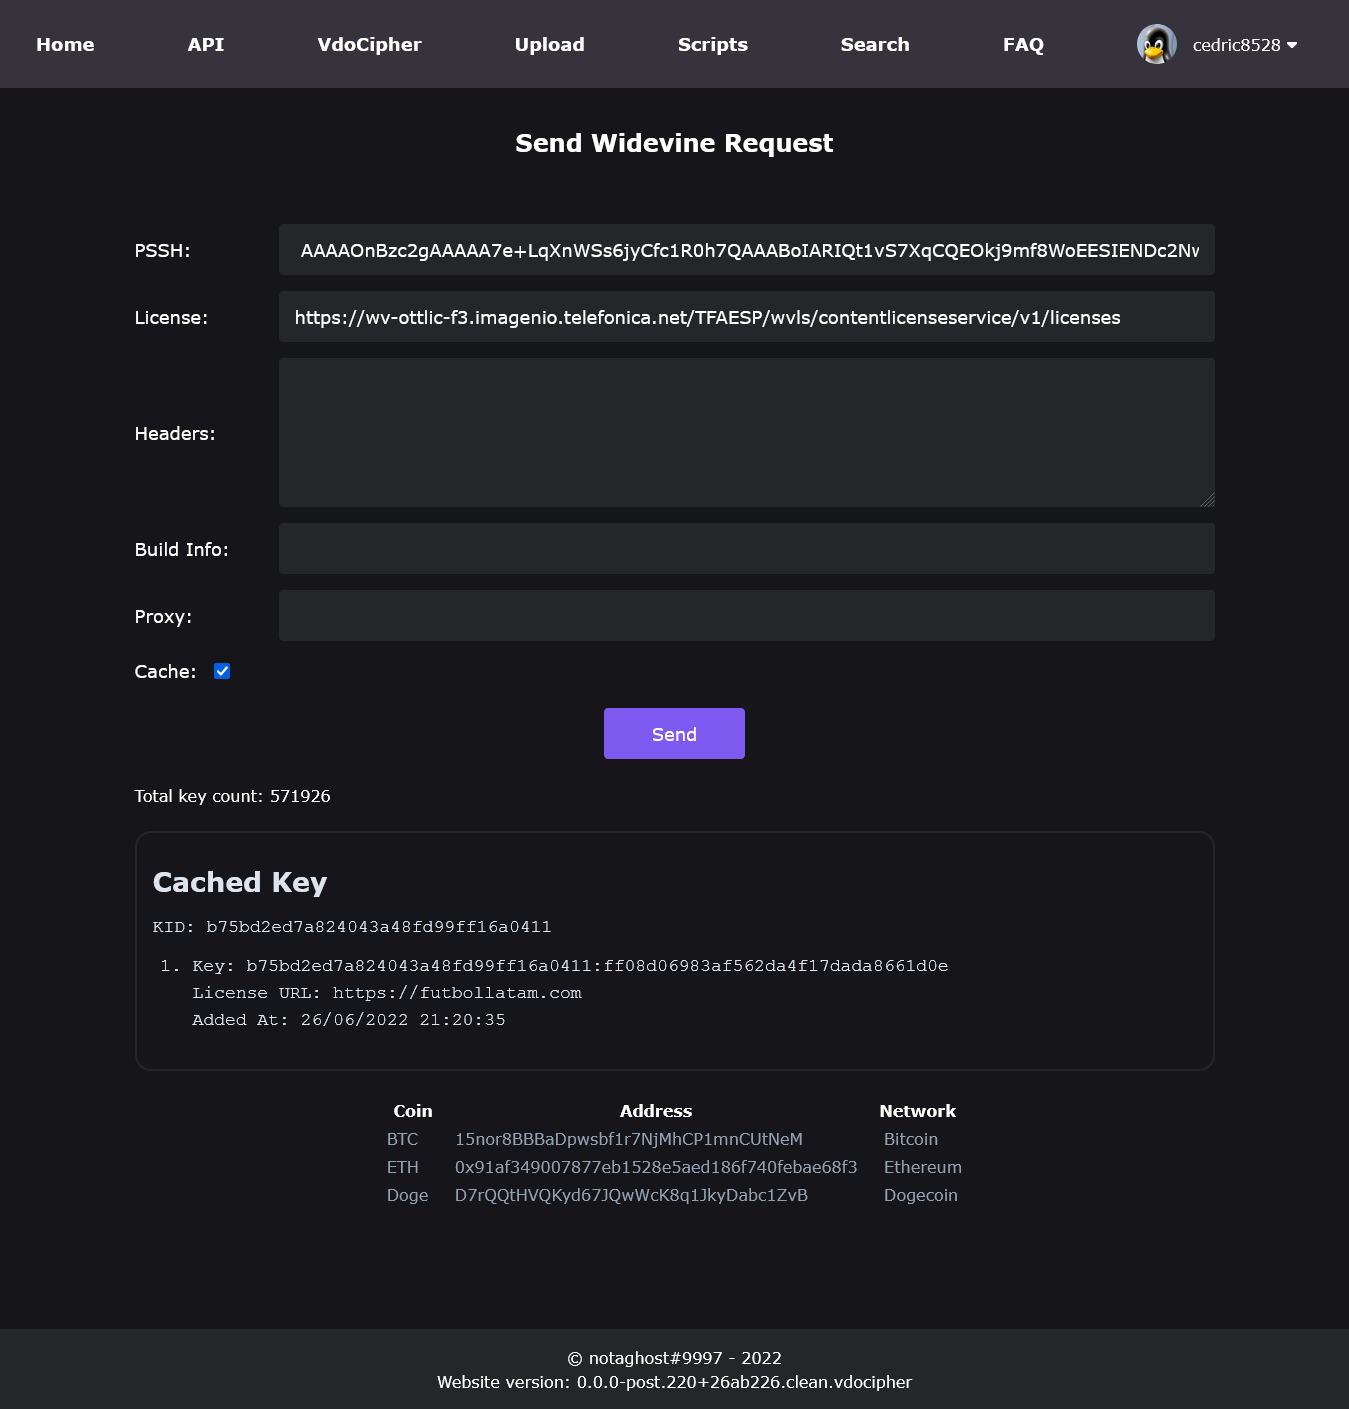Select the Total key count text
This screenshot has width=1349, height=1409.
pyautogui.click(x=233, y=796)
